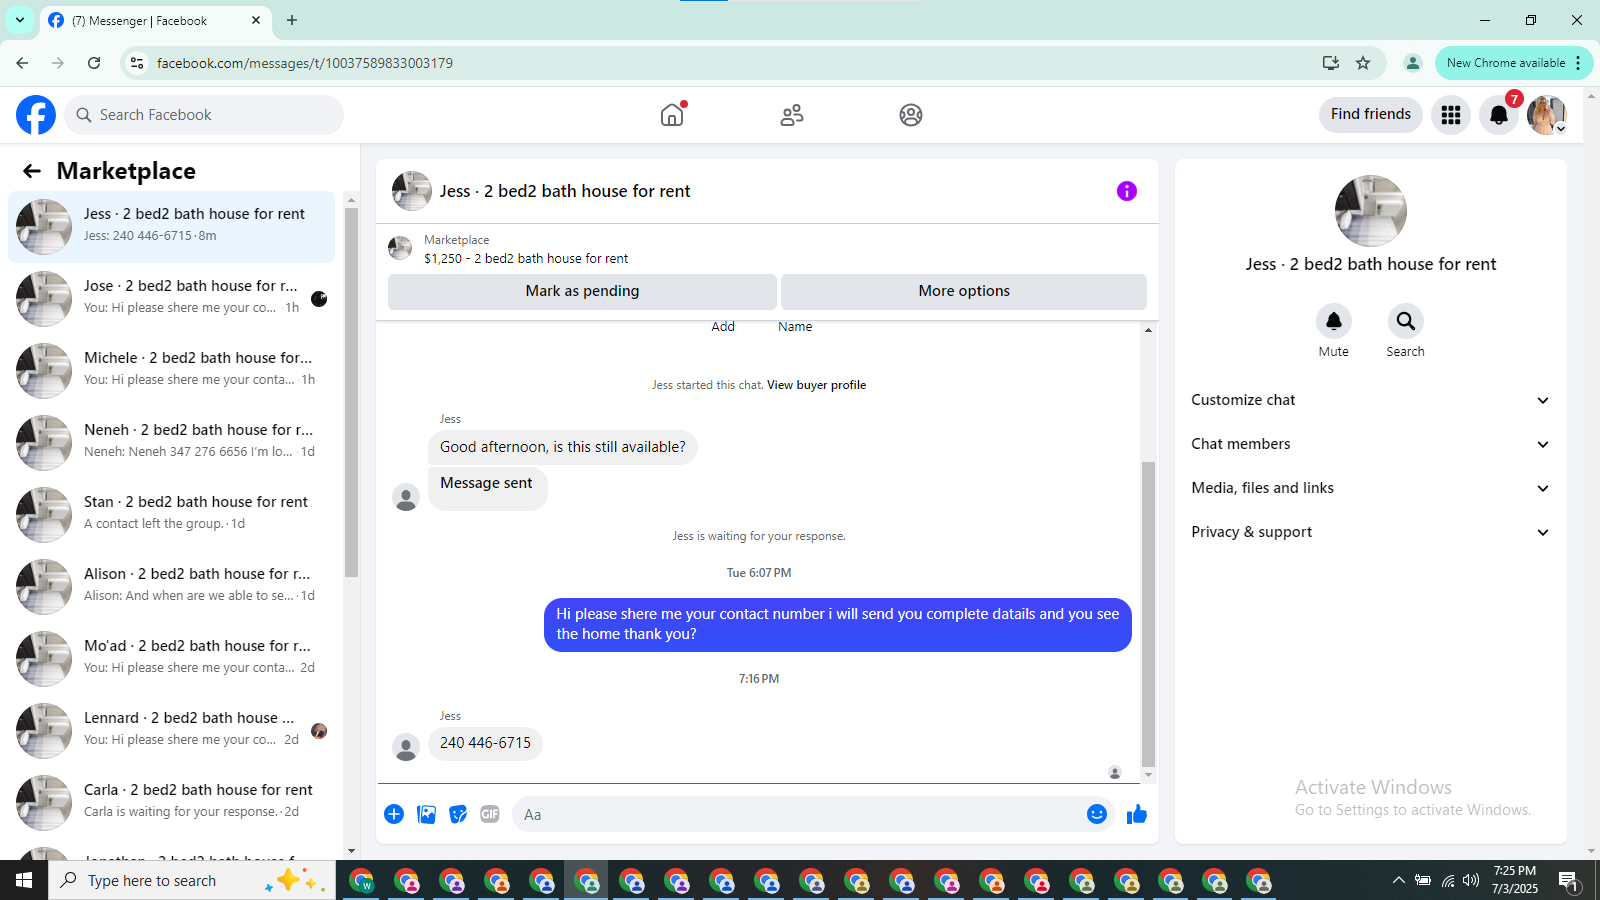Choose a GIF icon in composer
The image size is (1600, 900).
click(x=490, y=814)
